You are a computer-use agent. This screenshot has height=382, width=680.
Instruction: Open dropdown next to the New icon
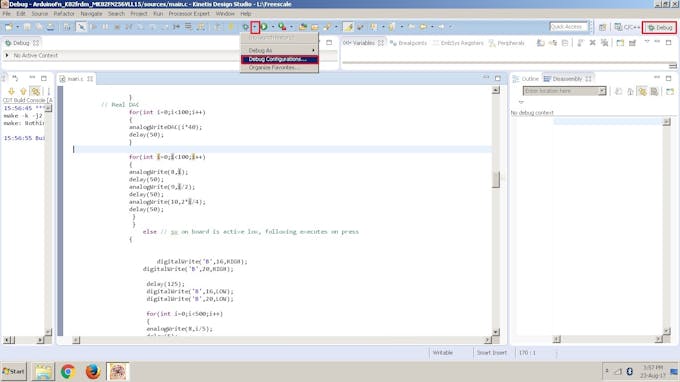(17, 27)
